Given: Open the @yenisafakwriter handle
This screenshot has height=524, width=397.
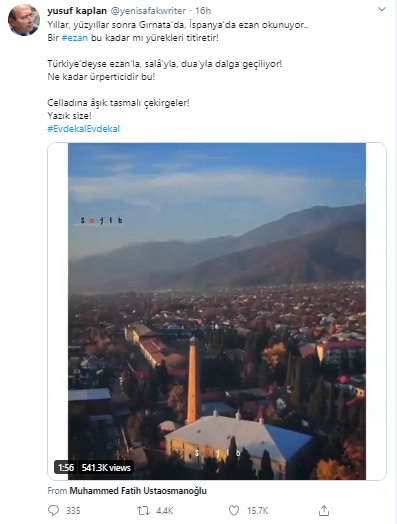Looking at the screenshot, I should tap(148, 11).
